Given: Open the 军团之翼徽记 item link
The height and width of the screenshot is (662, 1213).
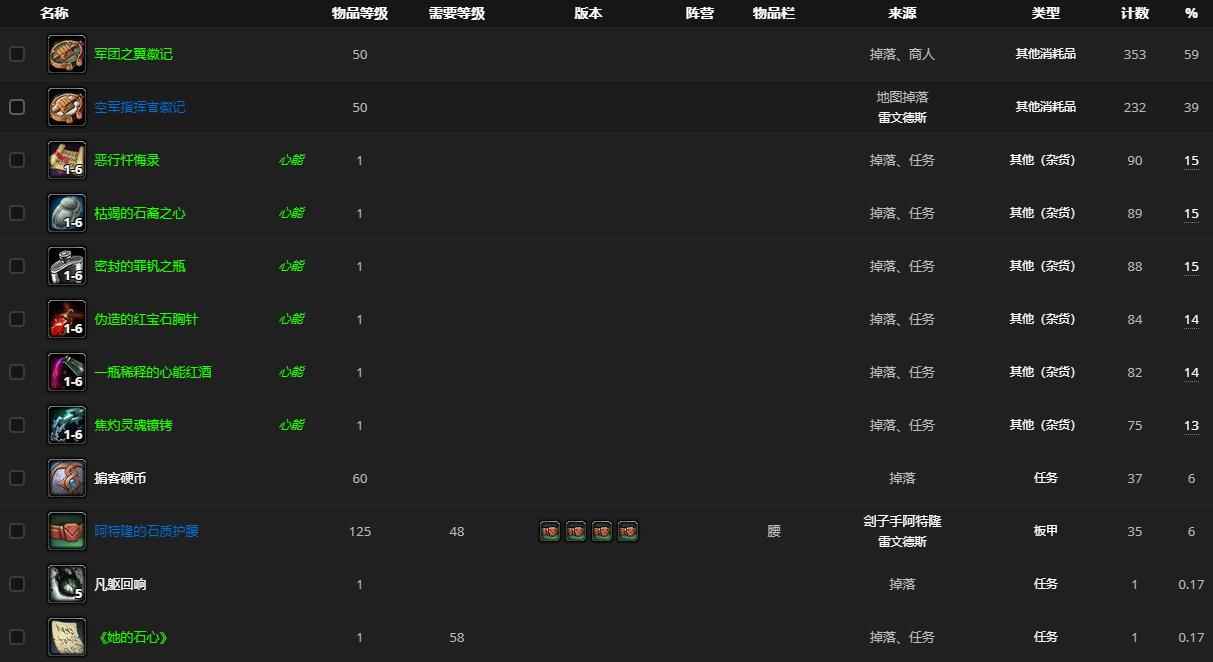Looking at the screenshot, I should click(133, 54).
